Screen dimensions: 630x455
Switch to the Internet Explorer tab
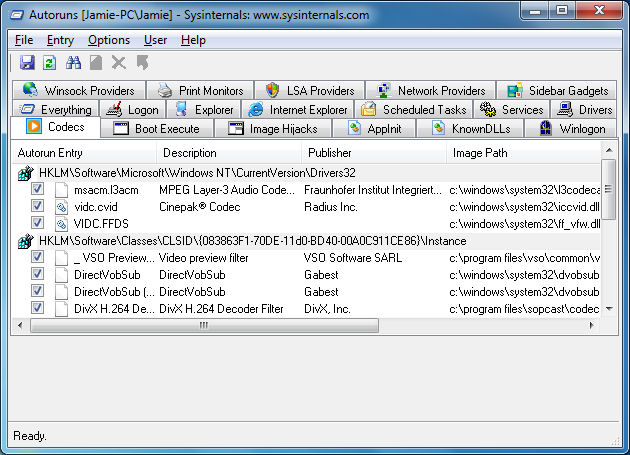tap(298, 109)
